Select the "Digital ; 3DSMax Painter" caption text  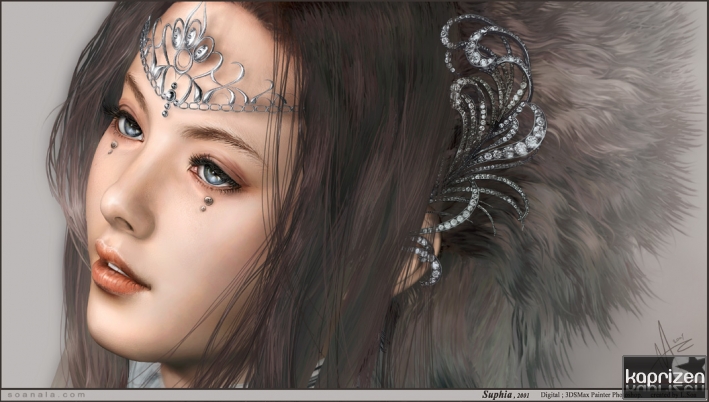(x=579, y=395)
